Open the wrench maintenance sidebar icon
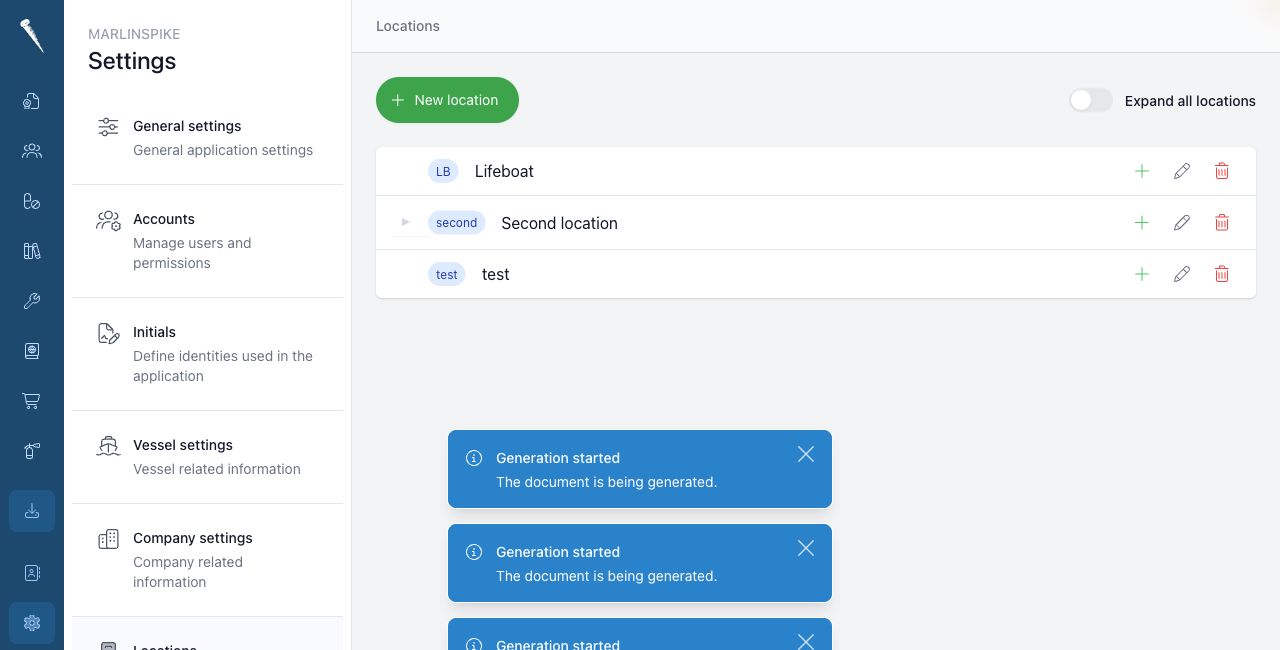This screenshot has width=1280, height=650. point(32,301)
